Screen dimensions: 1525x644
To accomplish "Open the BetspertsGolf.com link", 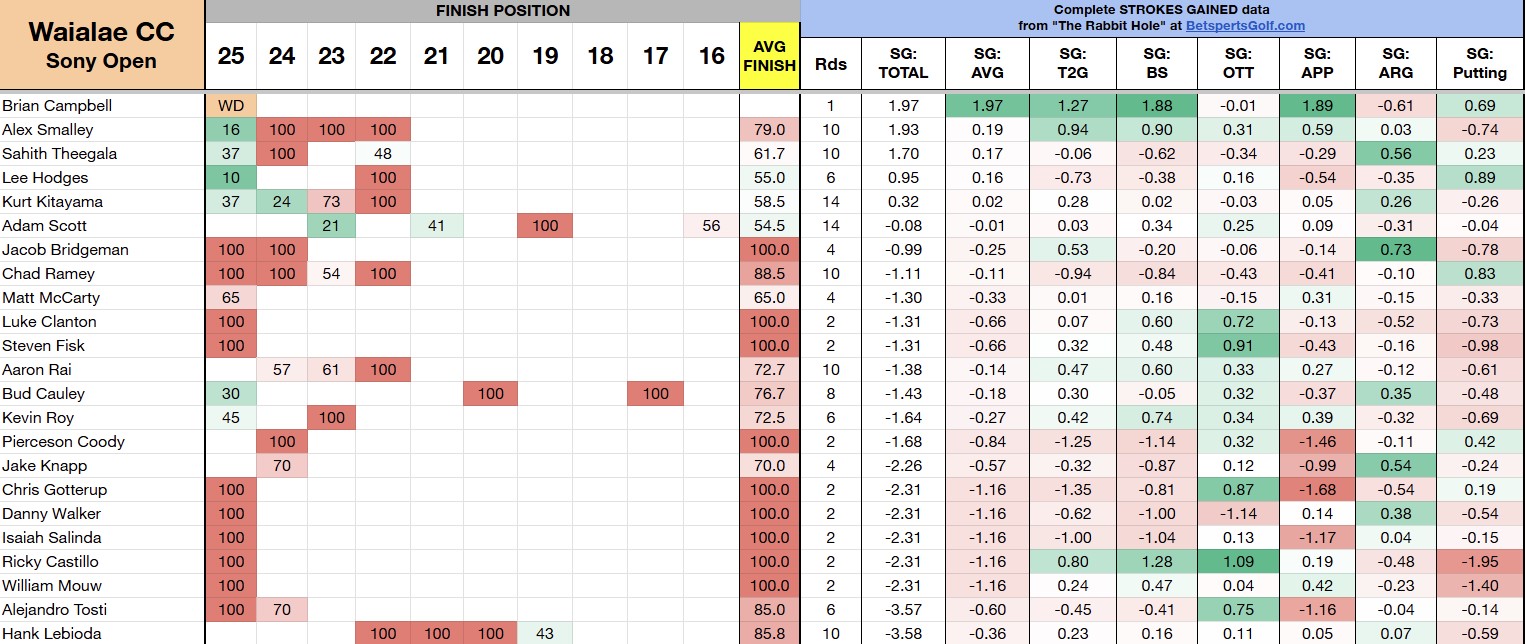I will tap(1245, 26).
